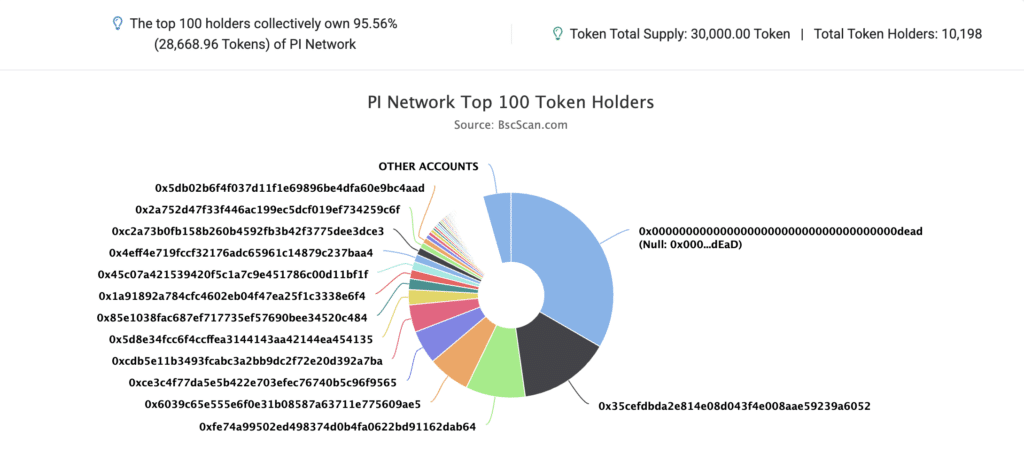Select the large blue dead address pie slice
This screenshot has height=454, width=1024.
click(x=568, y=261)
